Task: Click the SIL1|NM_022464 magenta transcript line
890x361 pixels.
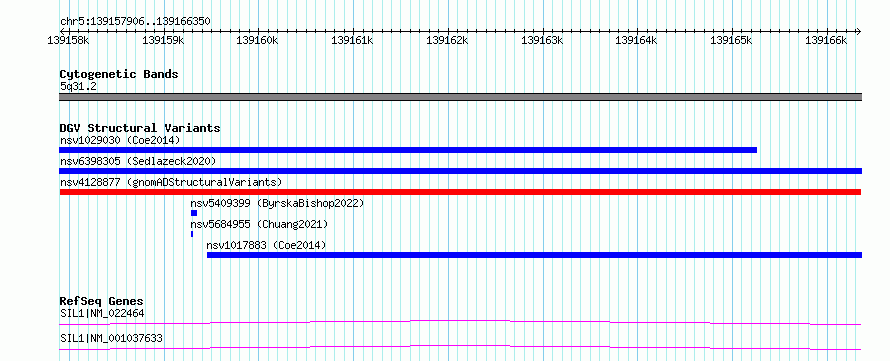Action: [460, 322]
